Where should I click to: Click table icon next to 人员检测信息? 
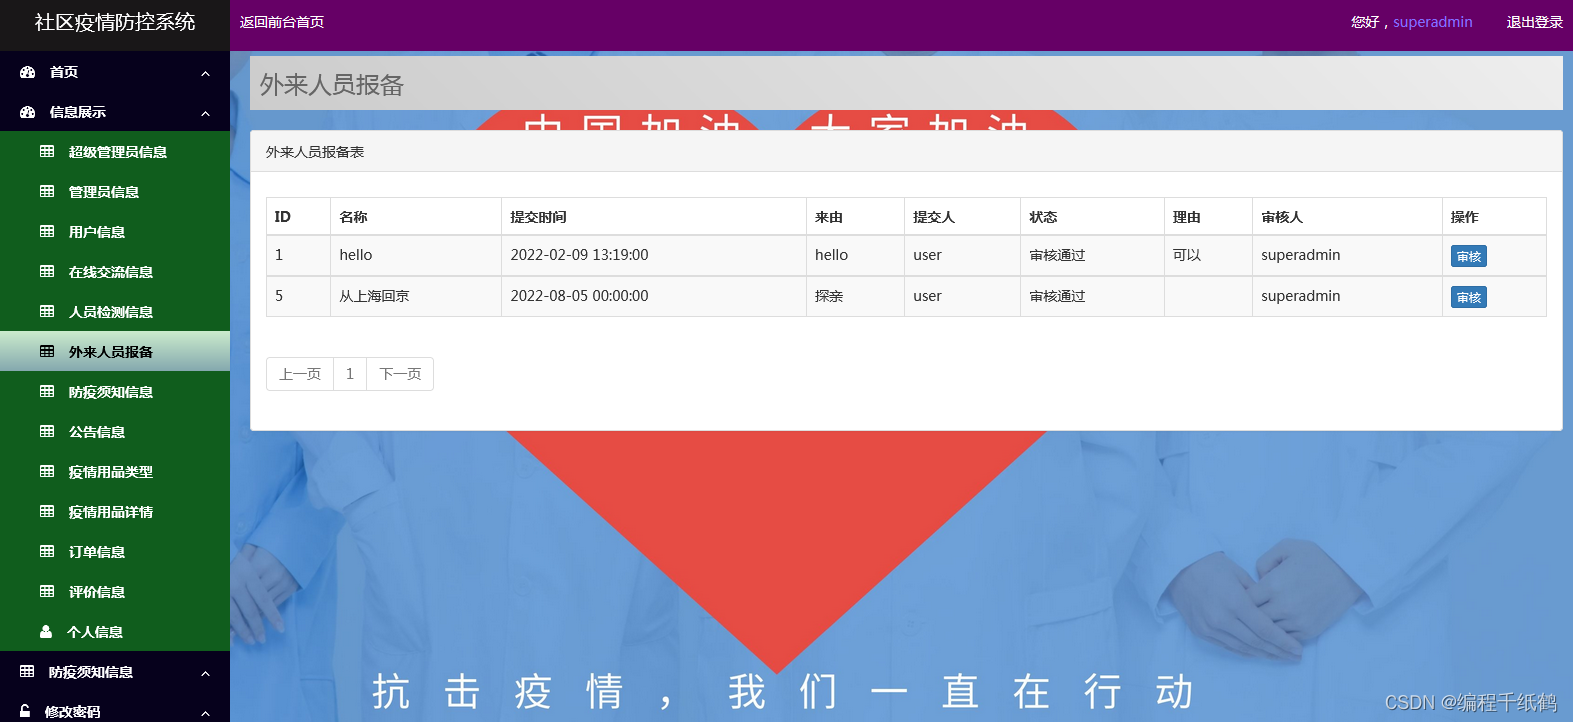click(x=47, y=312)
